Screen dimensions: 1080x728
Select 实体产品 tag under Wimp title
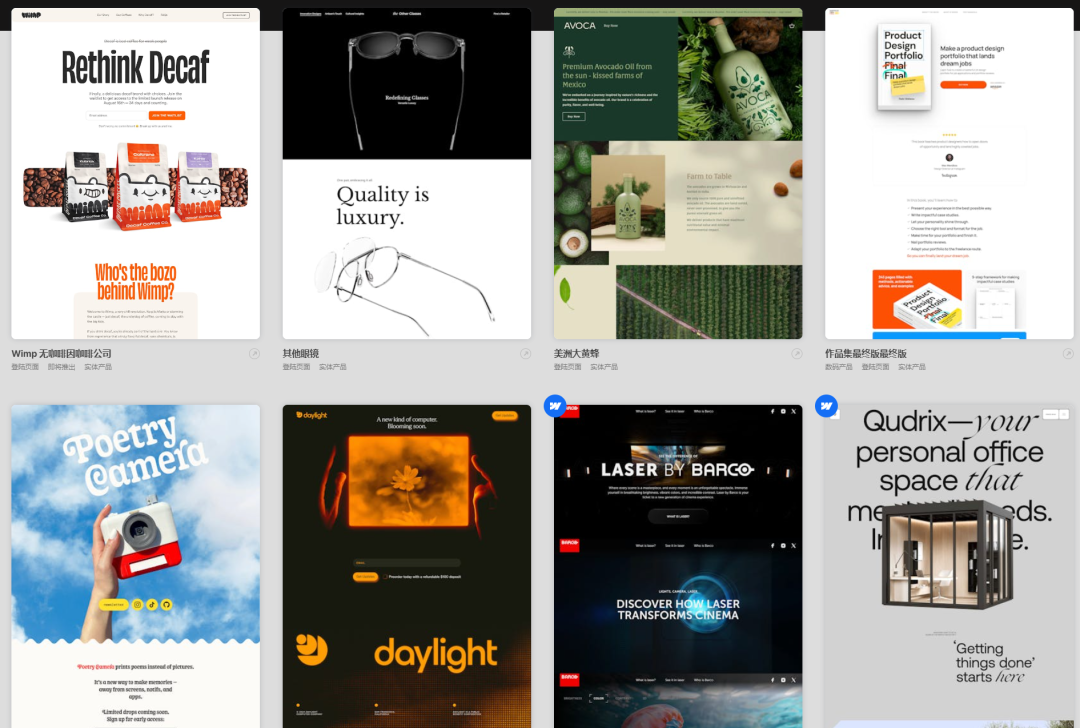98,367
